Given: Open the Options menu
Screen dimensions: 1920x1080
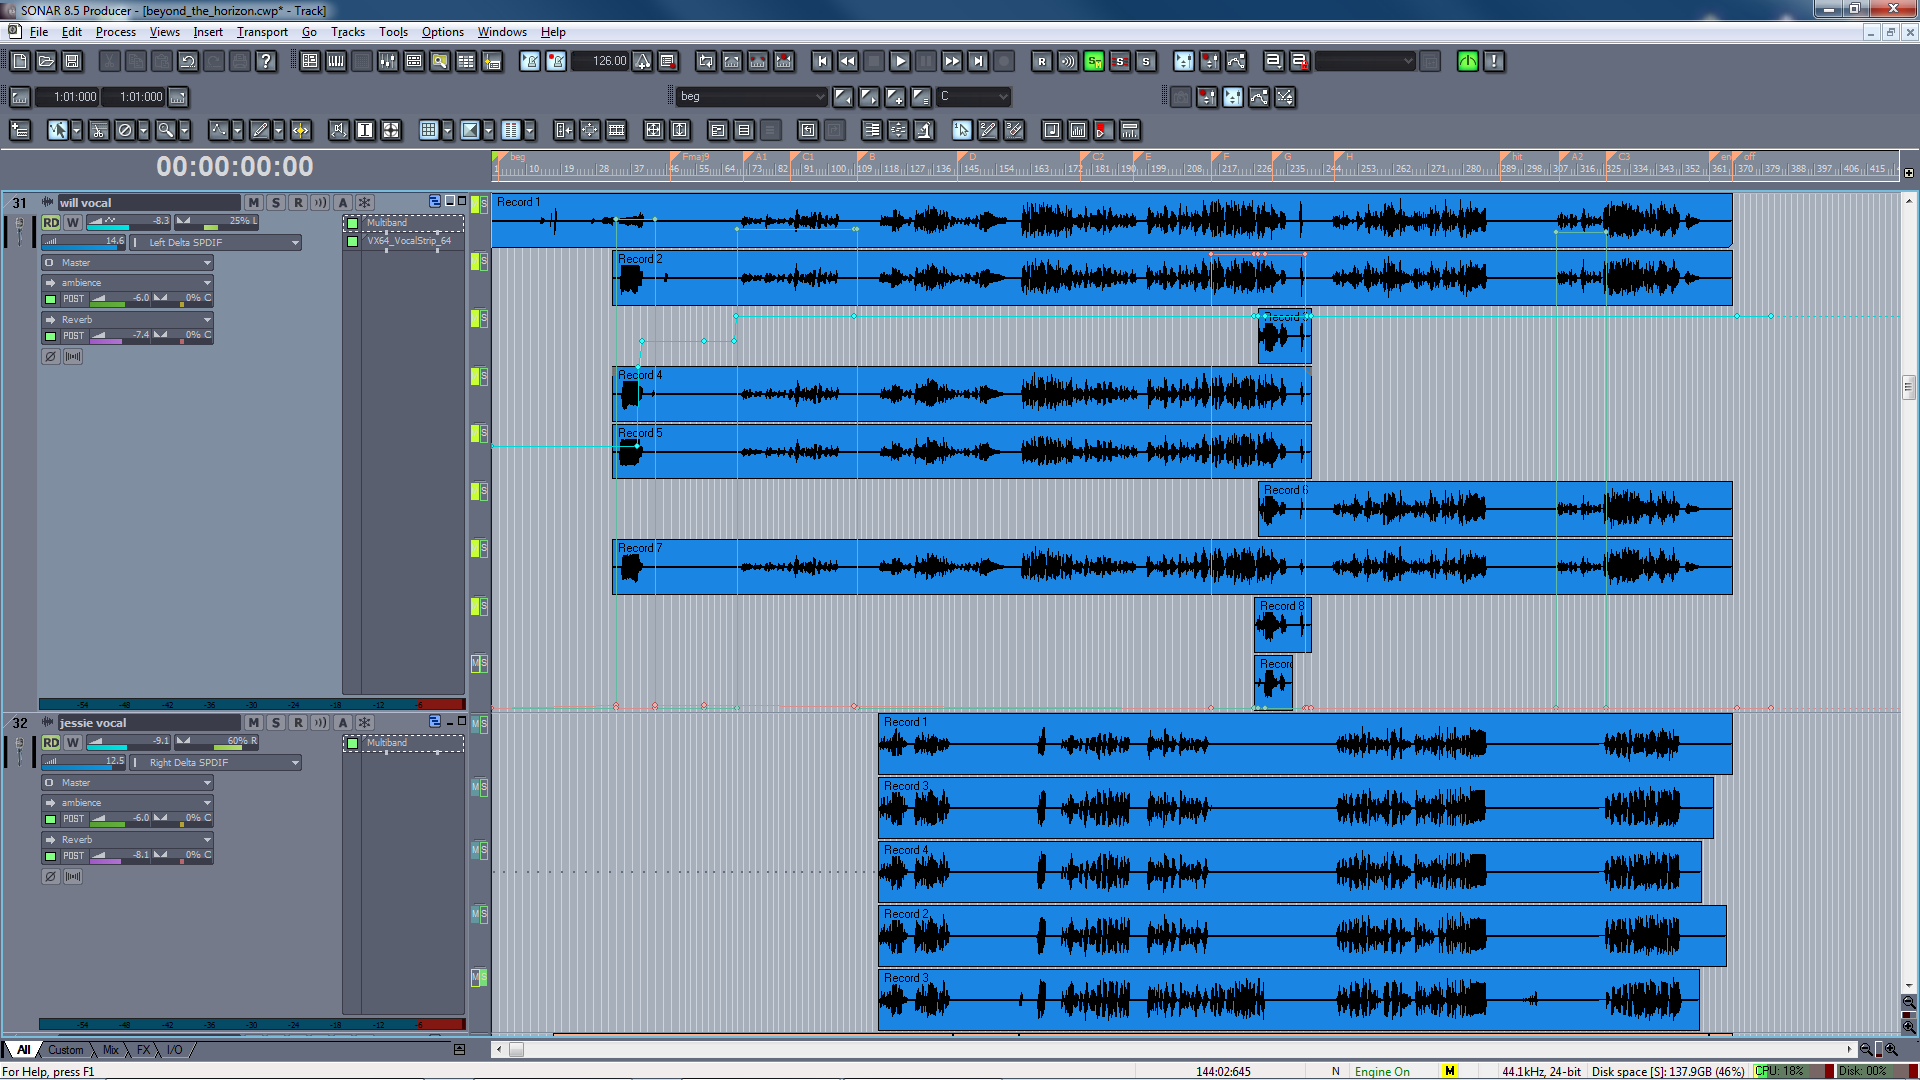Looking at the screenshot, I should pos(442,32).
